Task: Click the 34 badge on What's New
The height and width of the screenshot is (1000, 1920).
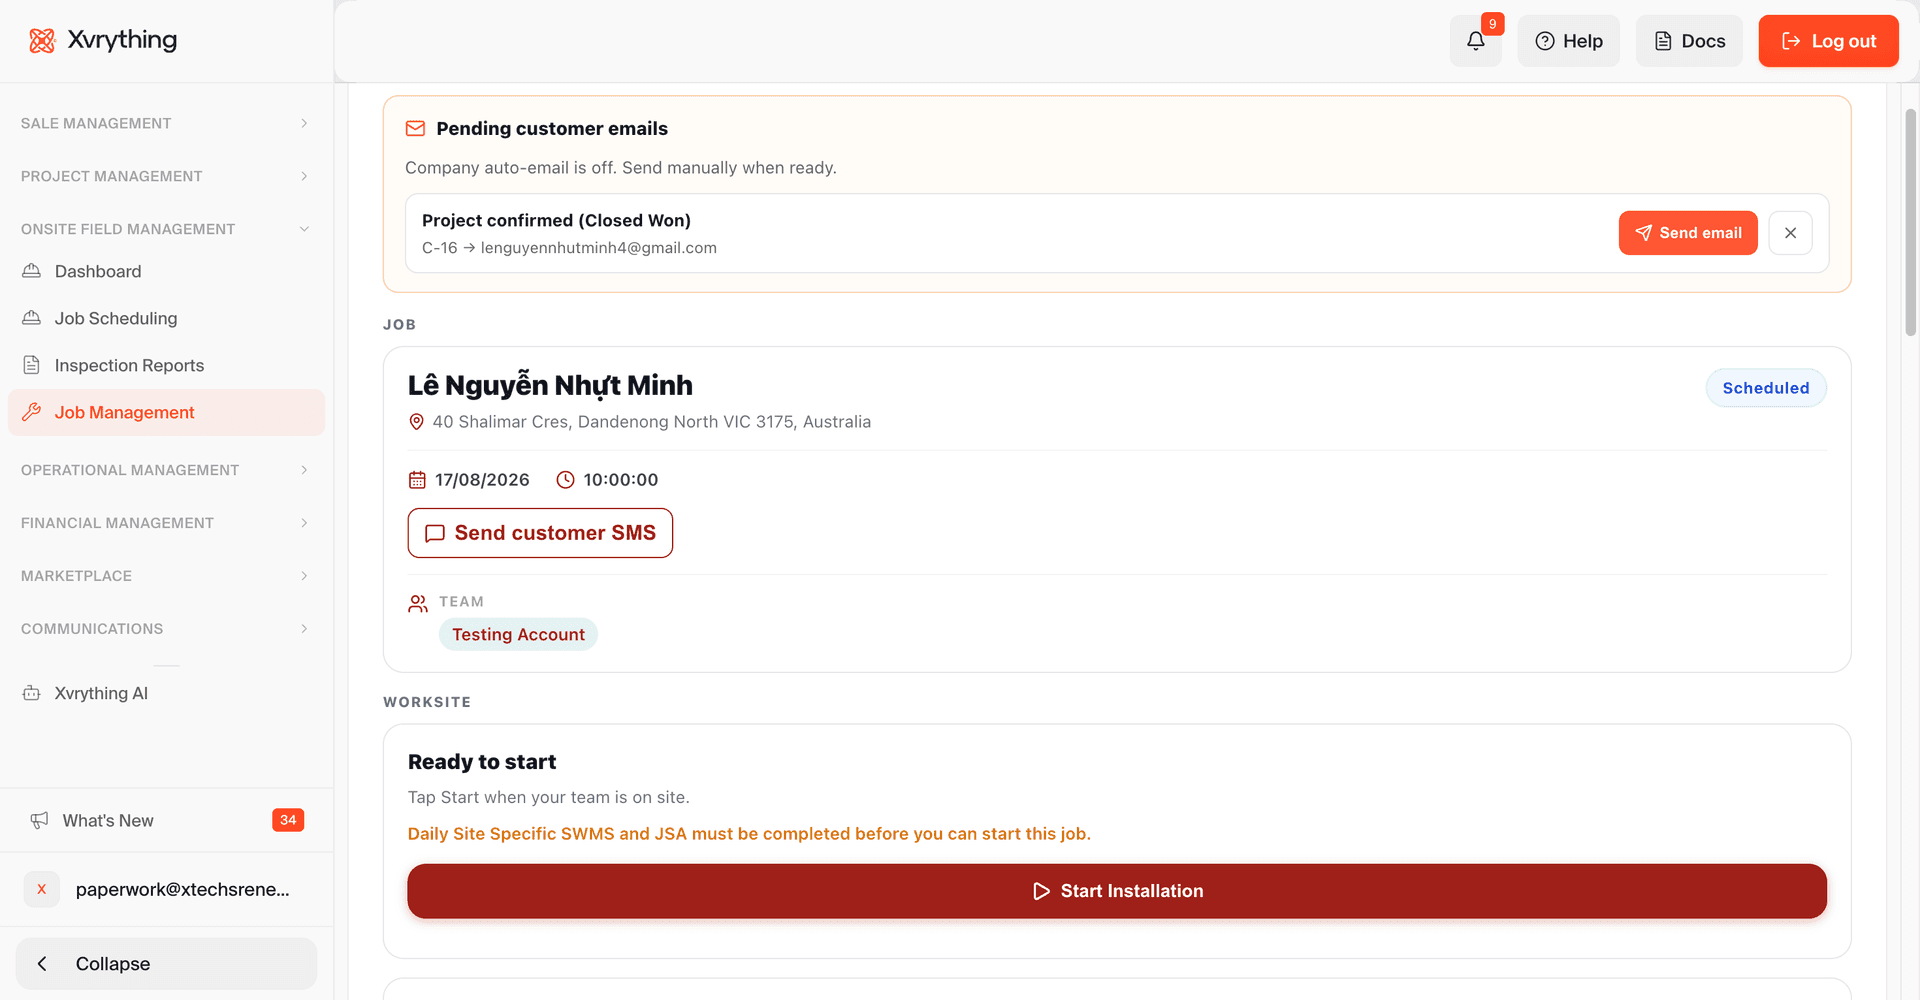Action: [x=288, y=820]
